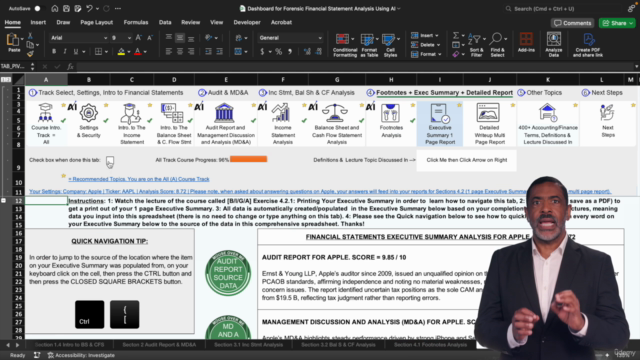Screen dimensions: 640x360
Task: Open Settings & Security gear icon
Action: [89, 113]
